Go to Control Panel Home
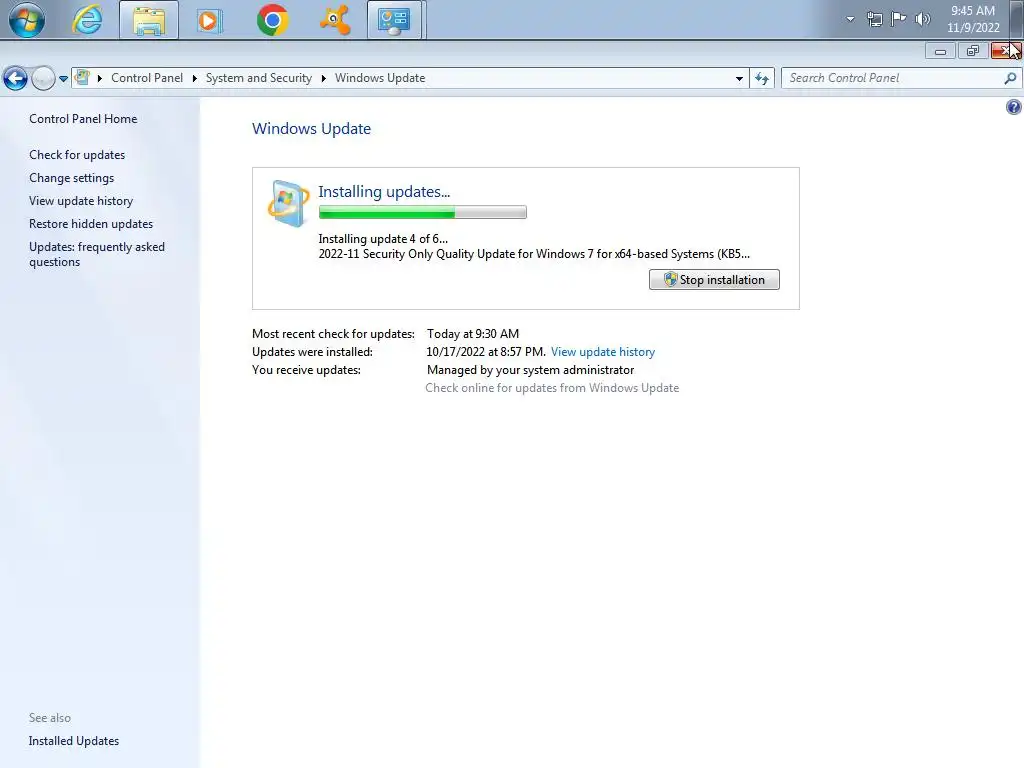The height and width of the screenshot is (768, 1024). click(x=83, y=119)
